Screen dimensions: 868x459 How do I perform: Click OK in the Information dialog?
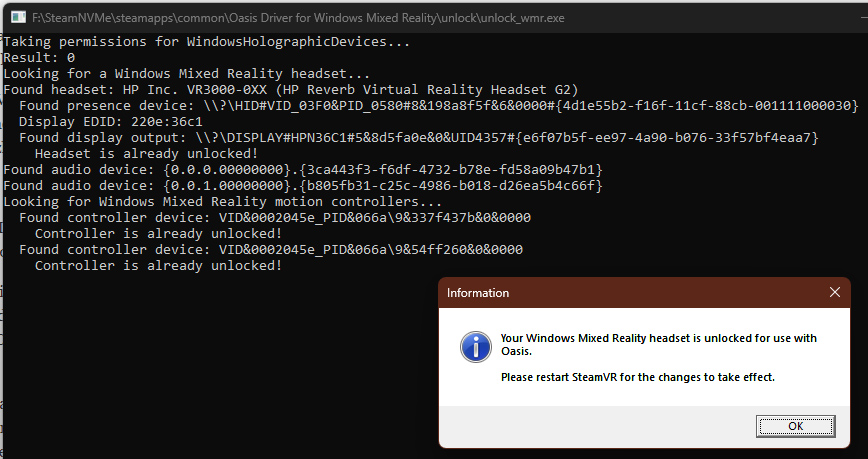795,426
